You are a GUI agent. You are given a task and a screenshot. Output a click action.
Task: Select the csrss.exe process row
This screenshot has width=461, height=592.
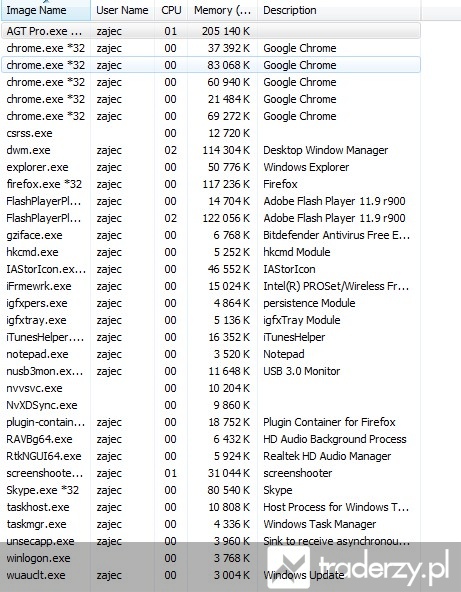211,133
